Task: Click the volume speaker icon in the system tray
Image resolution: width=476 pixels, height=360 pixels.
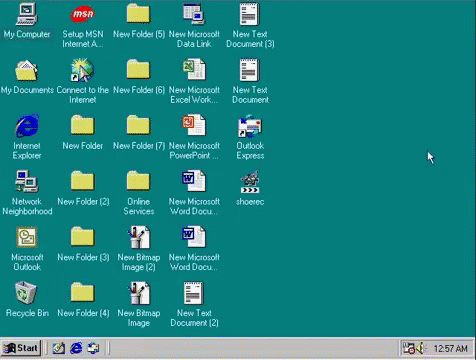Action: click(421, 349)
